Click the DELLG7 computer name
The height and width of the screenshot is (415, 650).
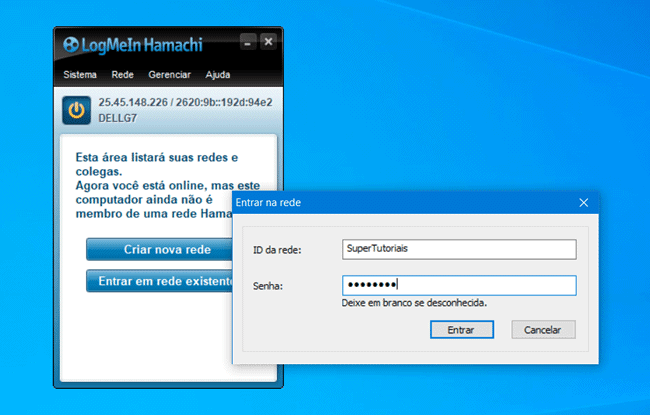119,117
